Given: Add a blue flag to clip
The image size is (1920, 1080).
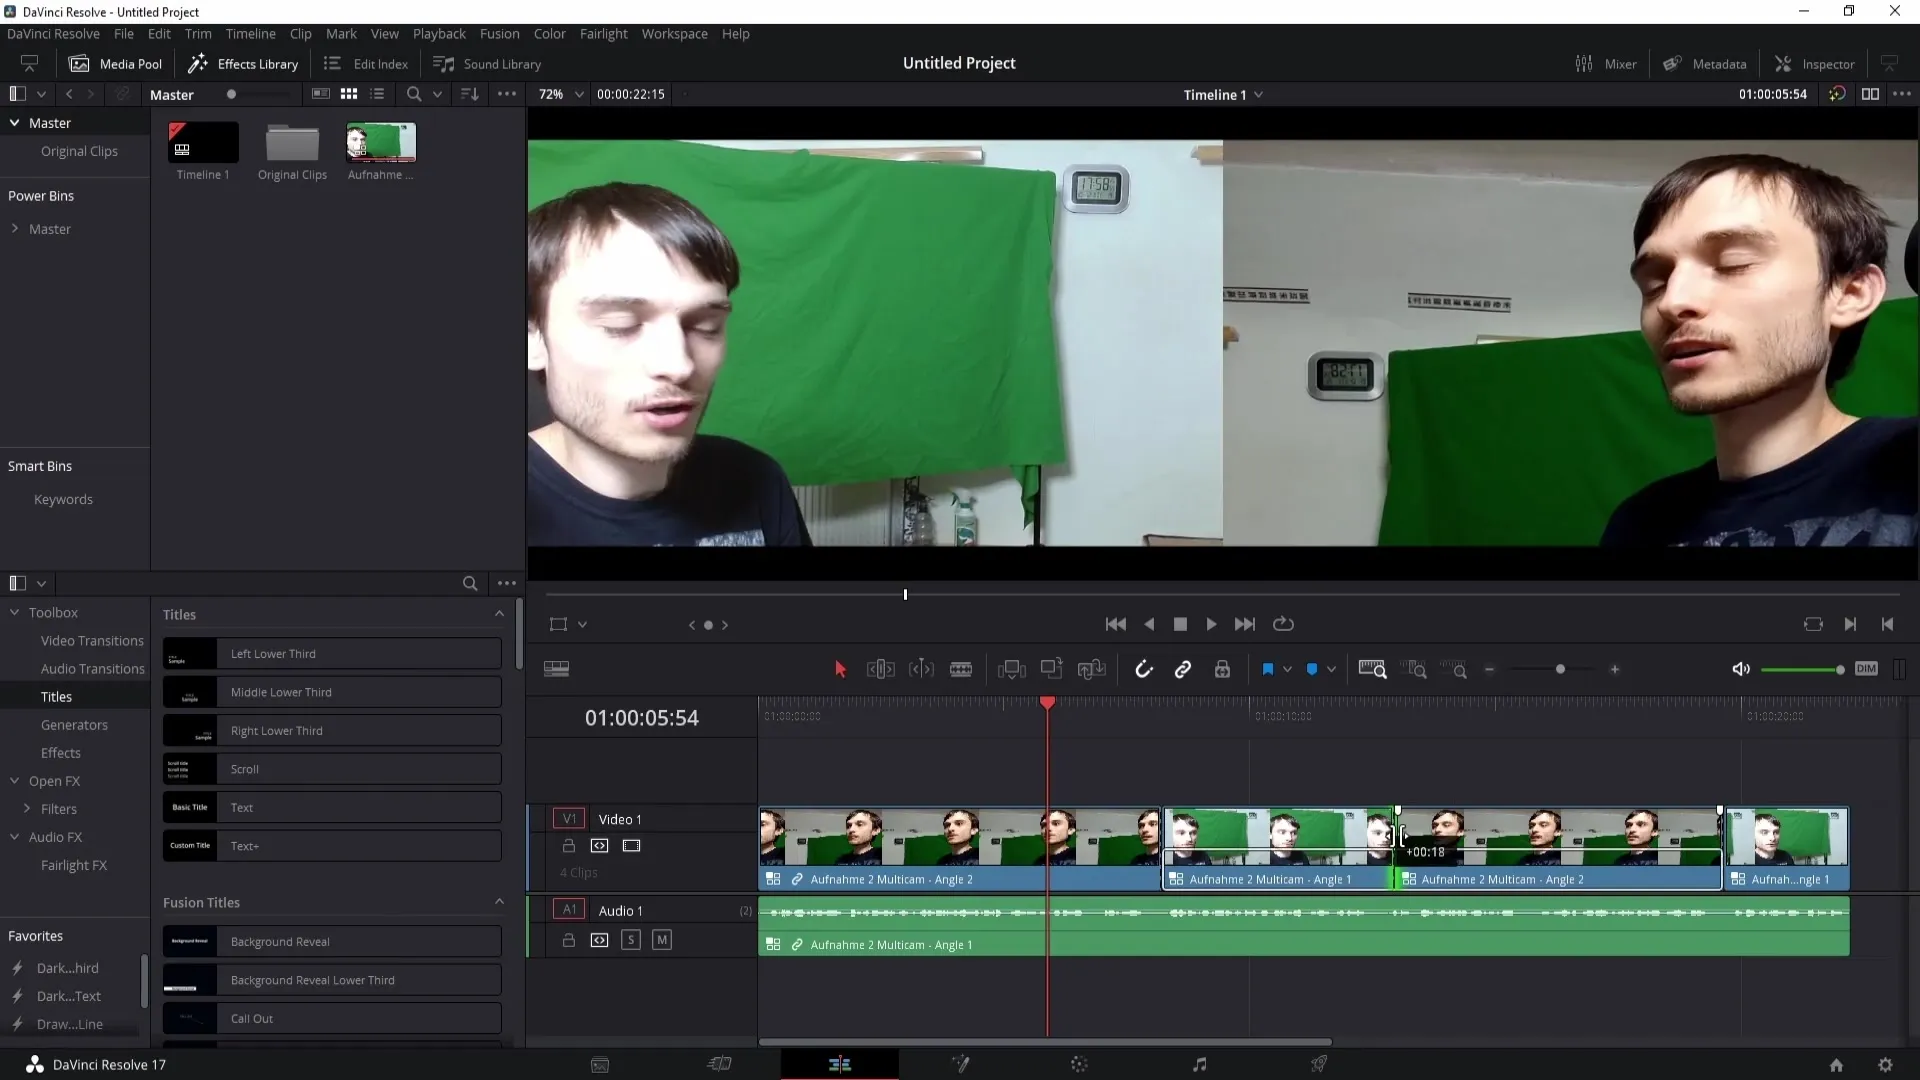Looking at the screenshot, I should pos(1267,669).
